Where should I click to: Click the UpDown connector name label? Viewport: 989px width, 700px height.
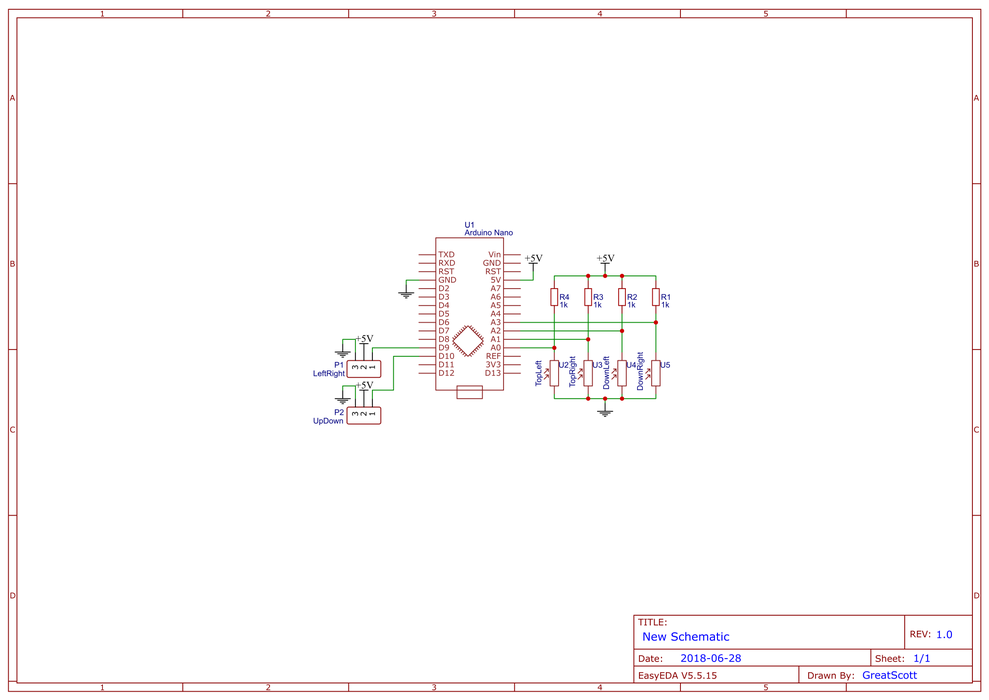point(329,421)
